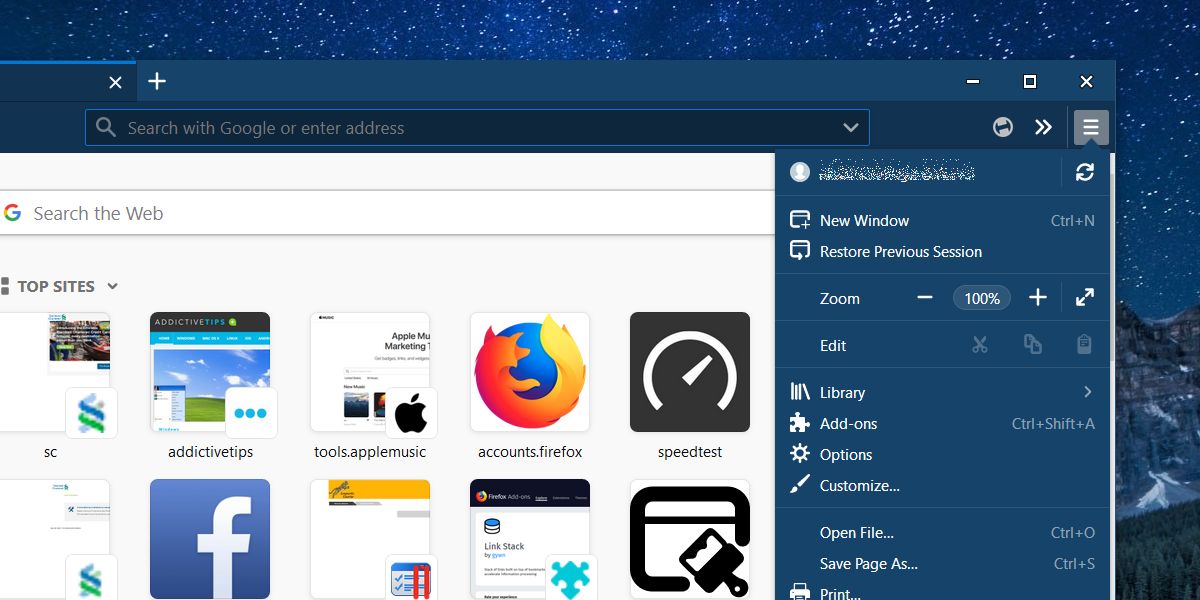Open the tools.applemusic top site tile
The image size is (1200, 600).
(x=370, y=372)
